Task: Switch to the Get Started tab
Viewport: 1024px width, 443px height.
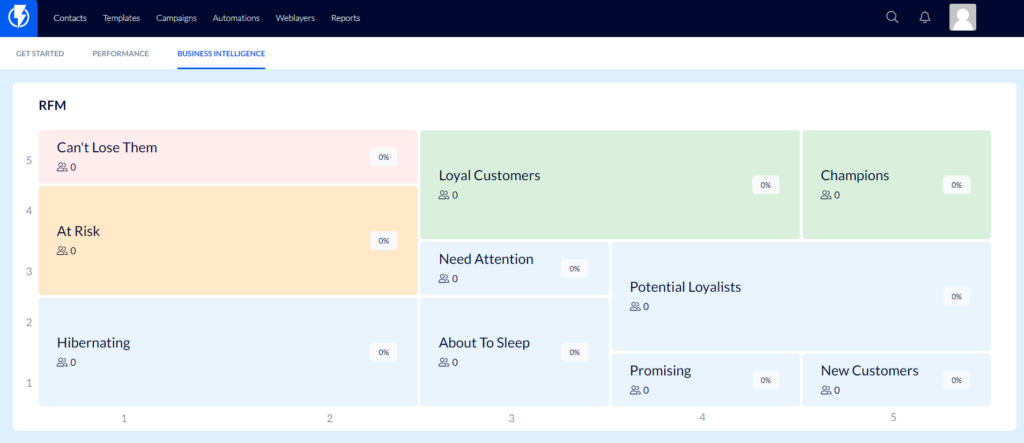Action: pos(40,54)
